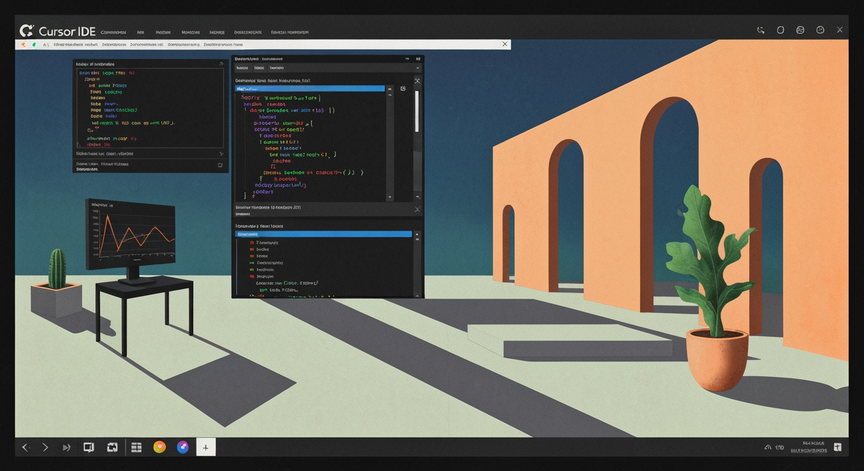Select the blue highlighted row in the upper code list
864x471 pixels.
tap(310, 88)
